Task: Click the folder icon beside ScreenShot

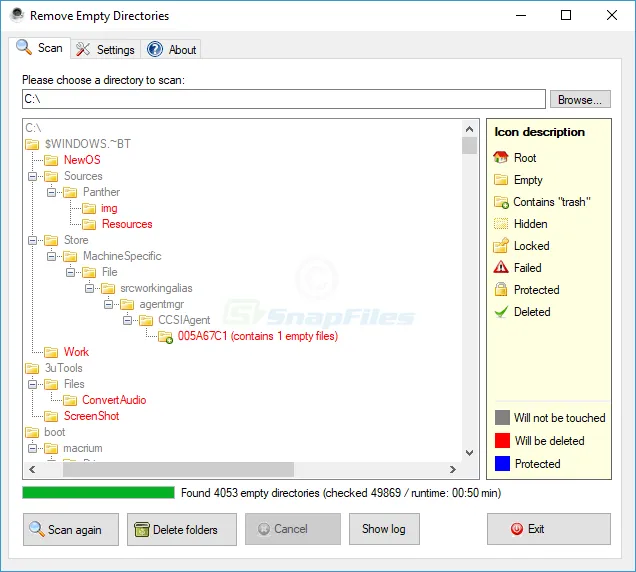Action: click(51, 416)
